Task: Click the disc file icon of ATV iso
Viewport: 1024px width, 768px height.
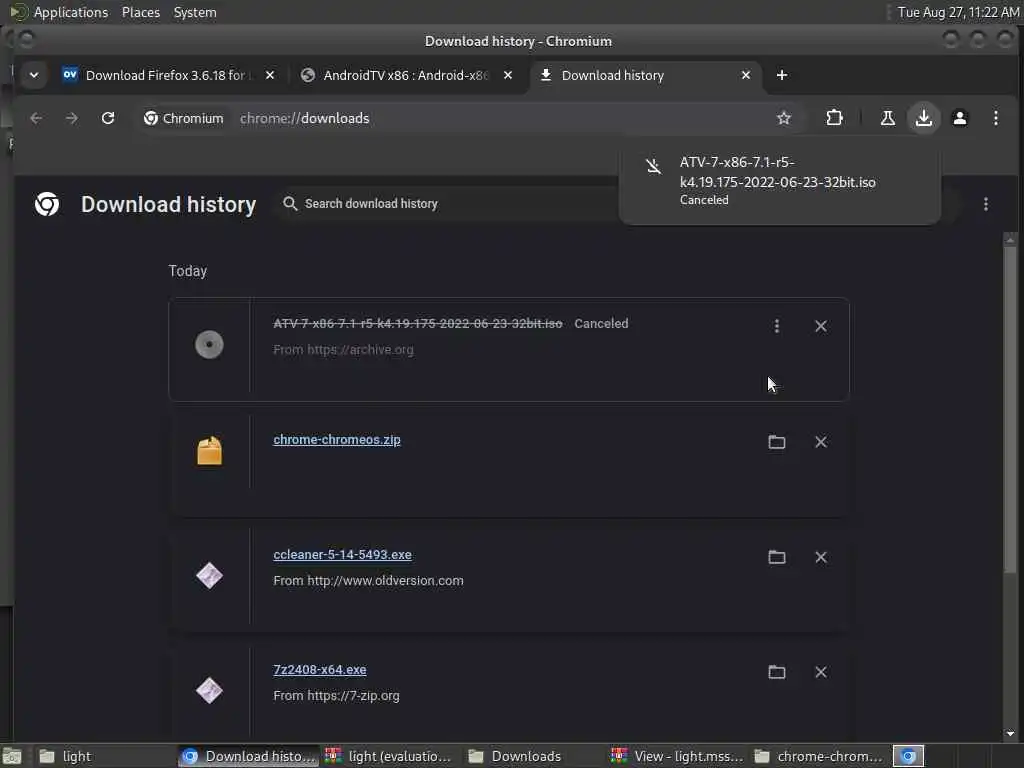Action: 209,345
